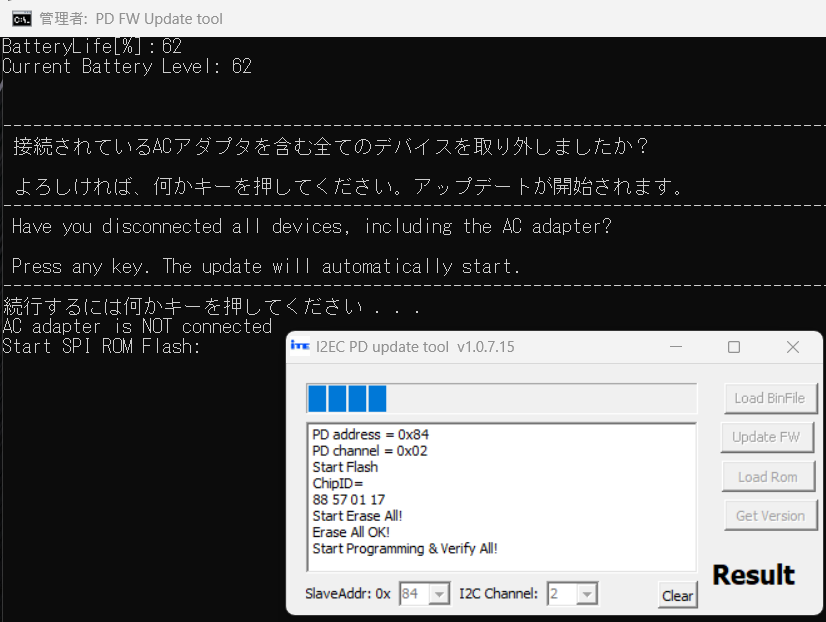Open the SlaveAddr dropdown showing 84
The image size is (826, 622).
tap(439, 594)
